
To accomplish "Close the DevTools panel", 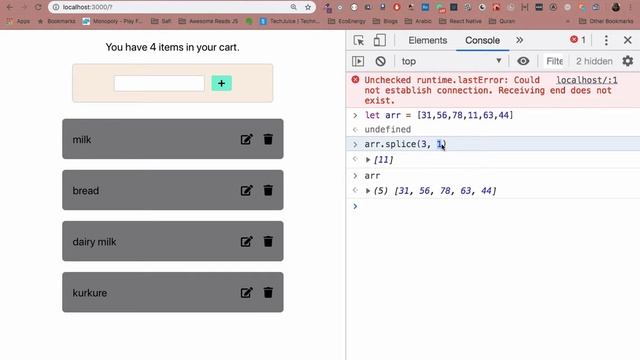I will click(x=628, y=40).
